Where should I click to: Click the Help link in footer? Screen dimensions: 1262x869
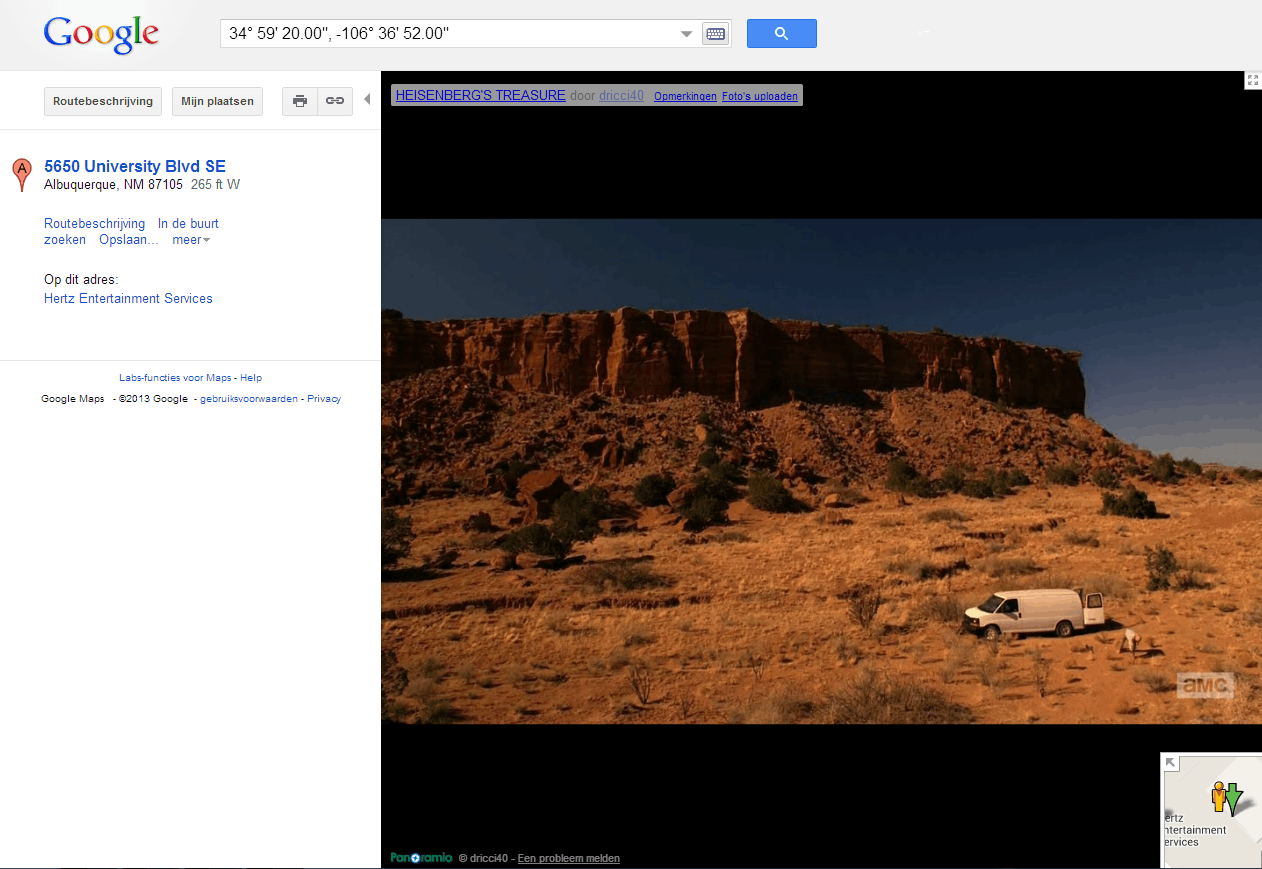point(251,377)
